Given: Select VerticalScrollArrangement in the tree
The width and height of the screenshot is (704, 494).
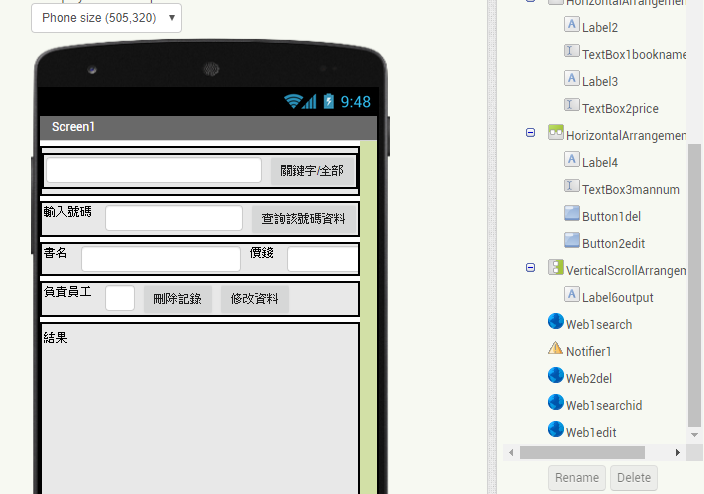Looking at the screenshot, I should tap(626, 271).
